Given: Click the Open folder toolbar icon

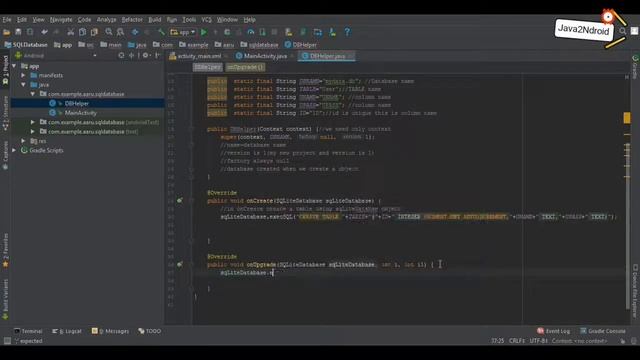Looking at the screenshot, I should click(x=7, y=32).
